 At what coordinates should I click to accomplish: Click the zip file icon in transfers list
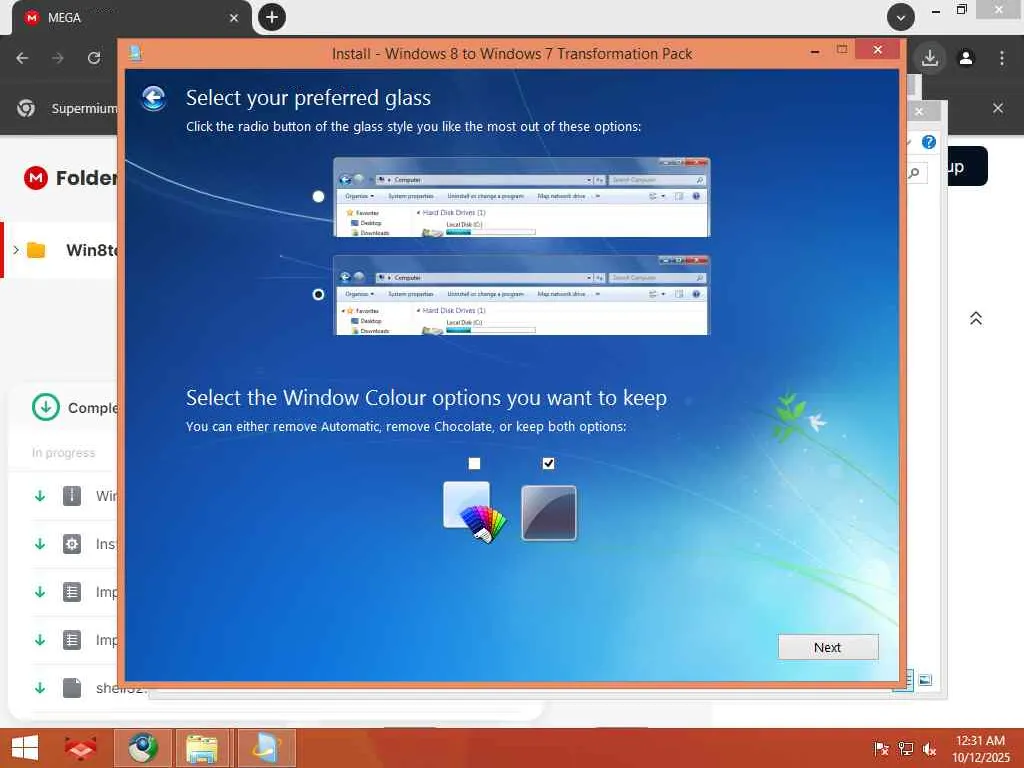(x=72, y=496)
